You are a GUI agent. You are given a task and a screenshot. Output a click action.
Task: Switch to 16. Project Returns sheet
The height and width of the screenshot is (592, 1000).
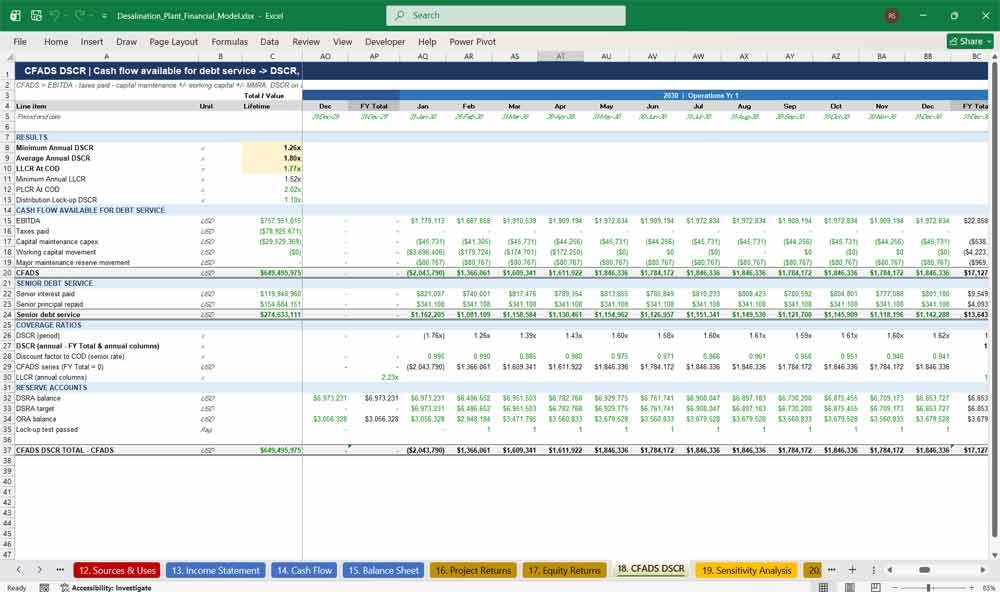(x=473, y=570)
